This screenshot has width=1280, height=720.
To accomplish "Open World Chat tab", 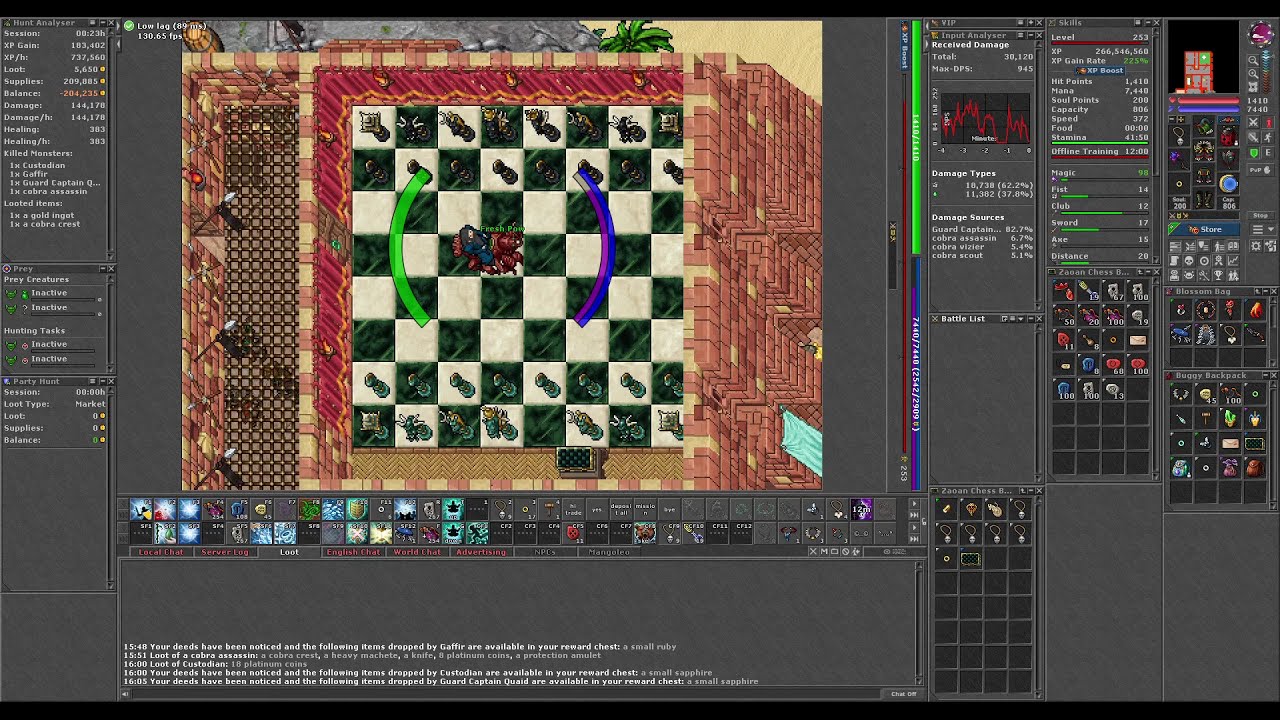I will click(x=417, y=552).
